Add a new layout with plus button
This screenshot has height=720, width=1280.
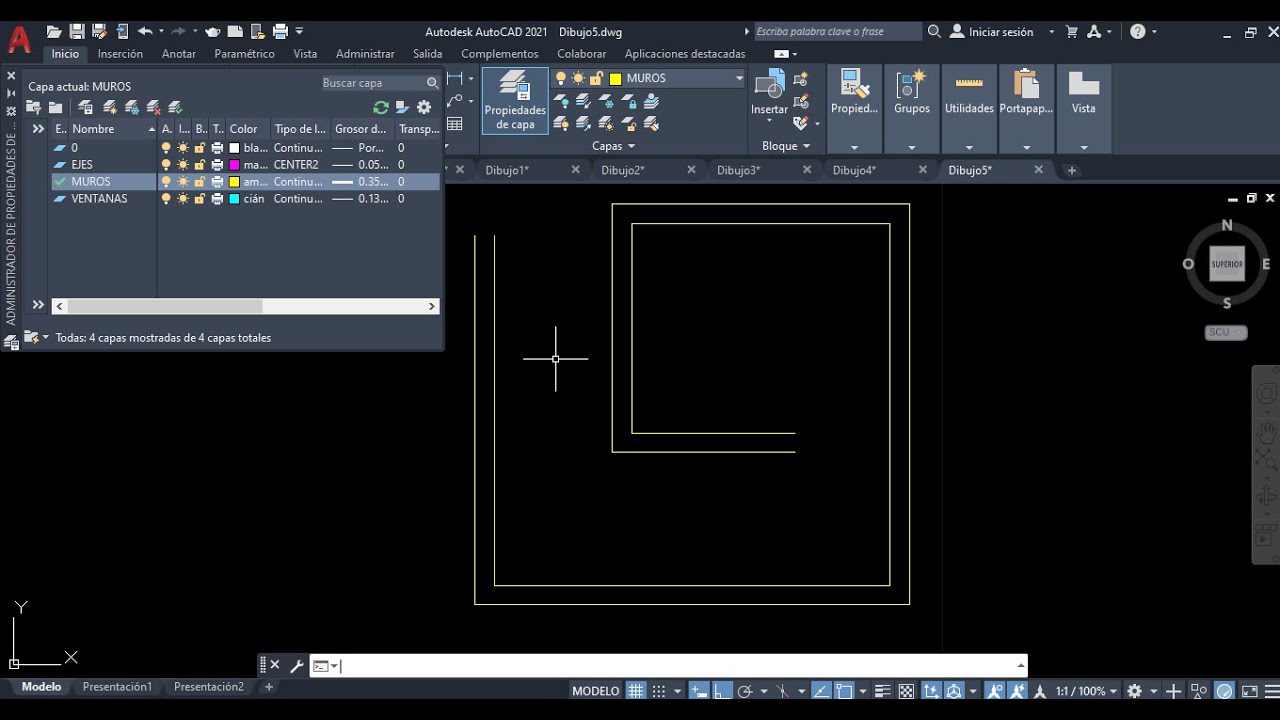269,687
